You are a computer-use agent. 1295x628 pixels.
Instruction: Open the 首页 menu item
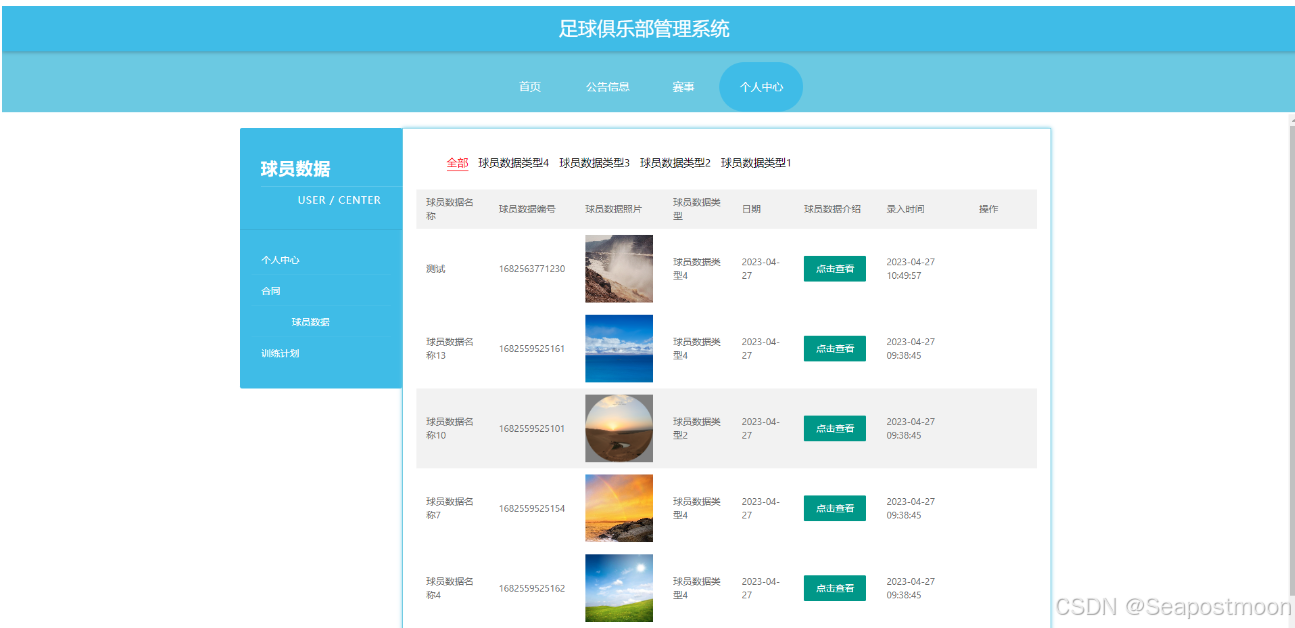pyautogui.click(x=529, y=87)
